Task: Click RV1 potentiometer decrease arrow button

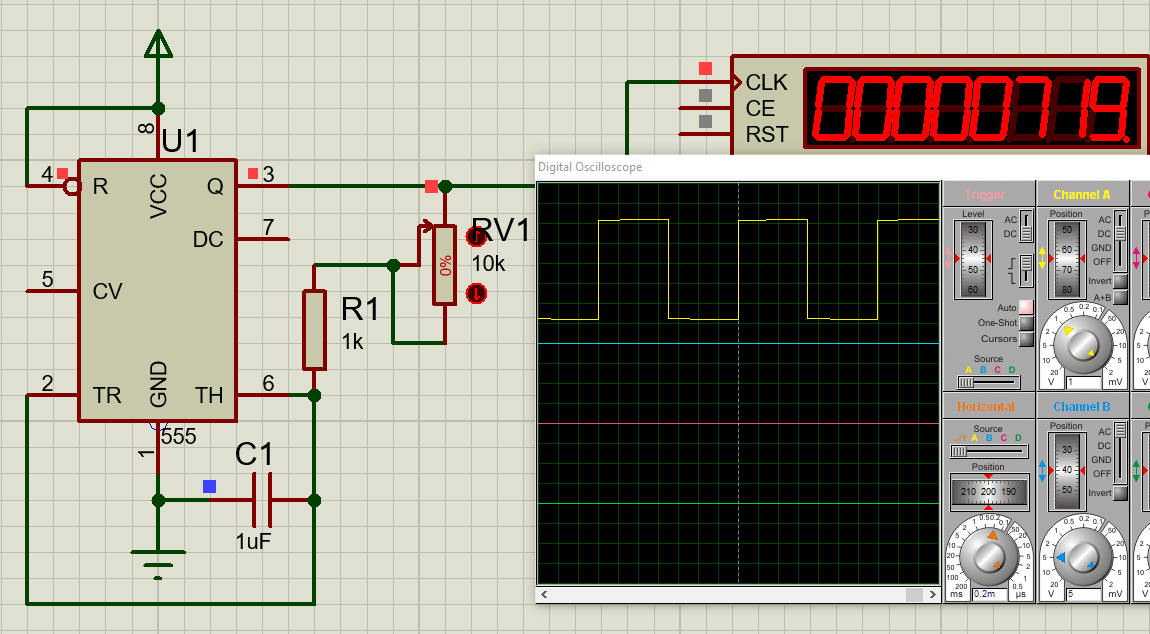Action: point(476,293)
